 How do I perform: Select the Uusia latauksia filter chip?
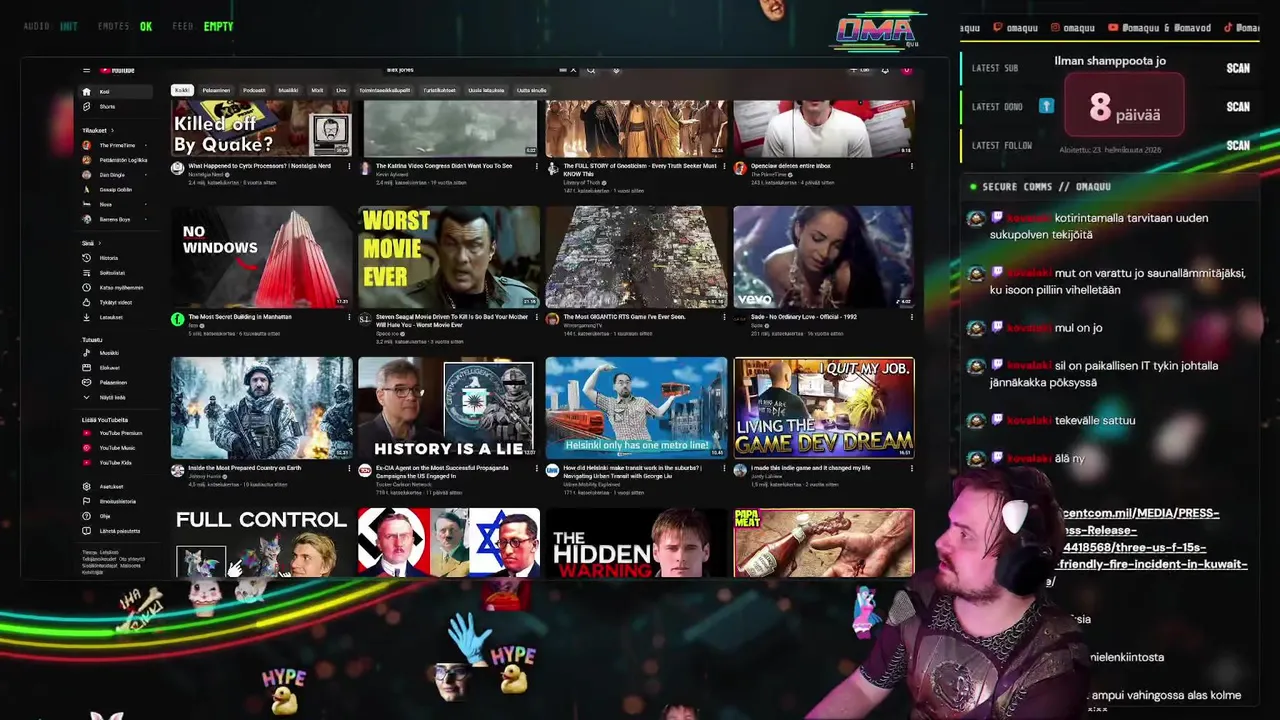click(486, 90)
